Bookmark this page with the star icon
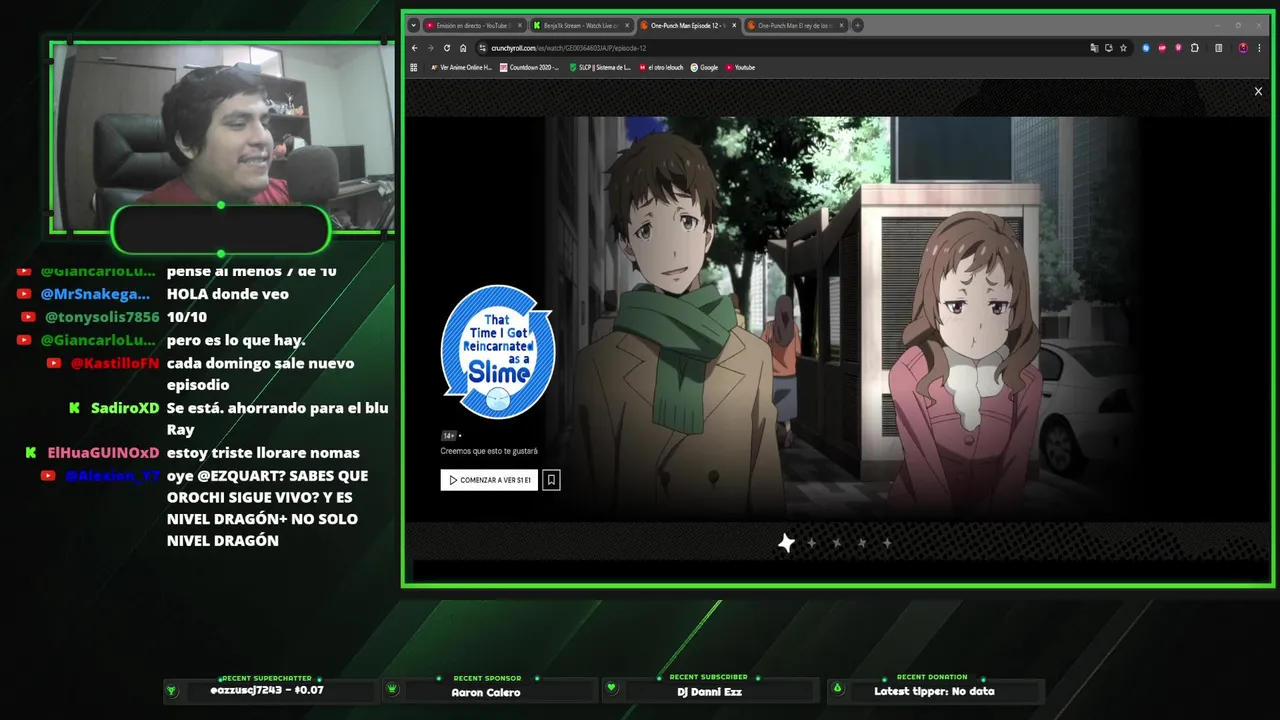Image resolution: width=1280 pixels, height=720 pixels. pyautogui.click(x=1123, y=48)
